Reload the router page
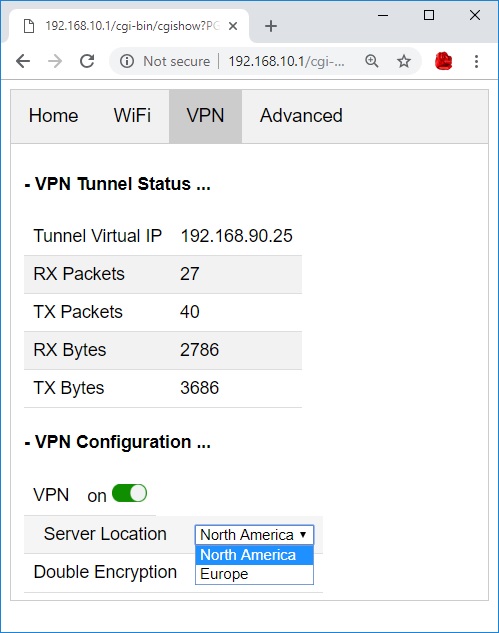This screenshot has width=499, height=633. tap(87, 61)
